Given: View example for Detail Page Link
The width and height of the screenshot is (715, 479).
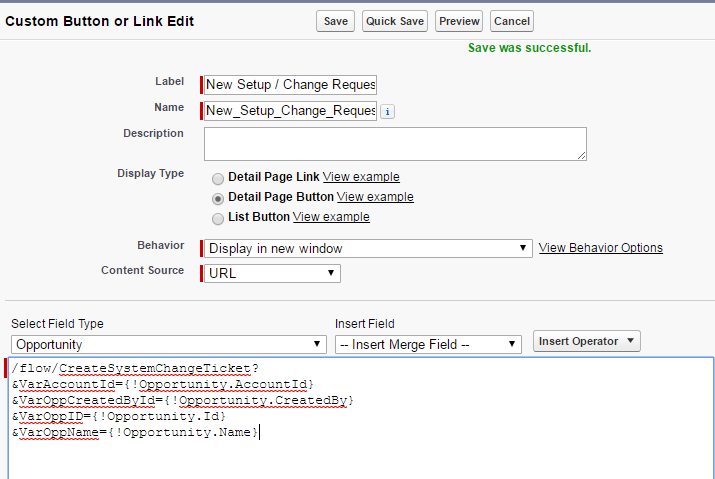Looking at the screenshot, I should coord(361,177).
